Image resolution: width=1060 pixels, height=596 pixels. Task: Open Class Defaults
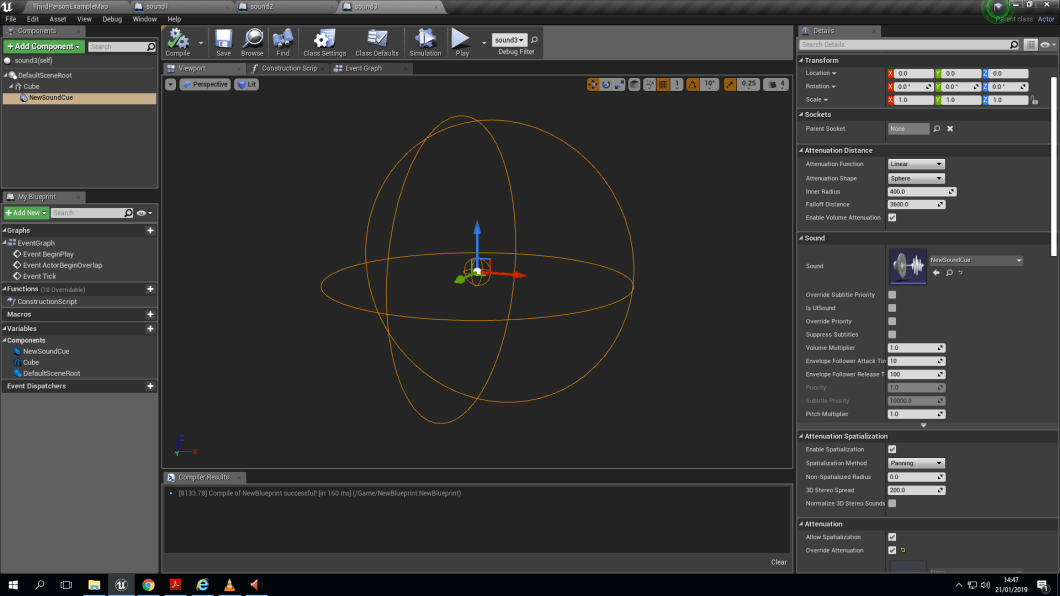[x=377, y=42]
